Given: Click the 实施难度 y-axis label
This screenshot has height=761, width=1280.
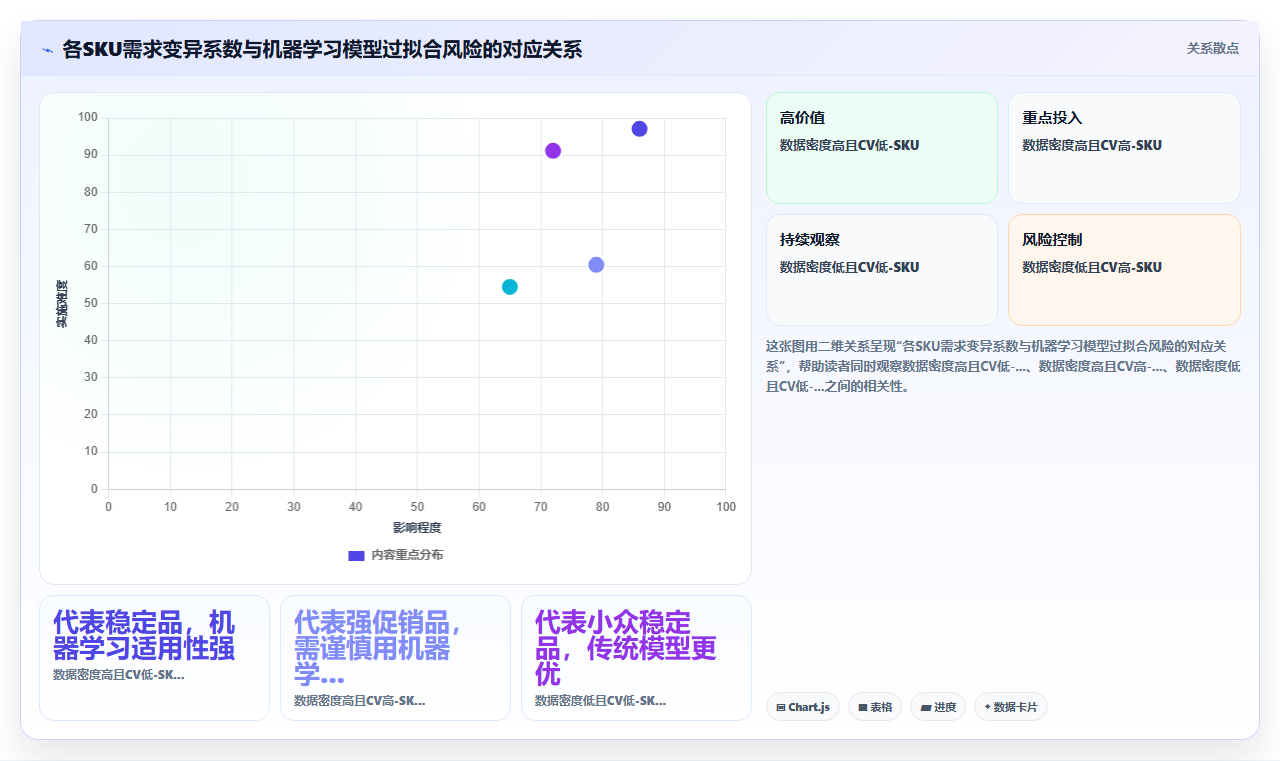Looking at the screenshot, I should [61, 304].
